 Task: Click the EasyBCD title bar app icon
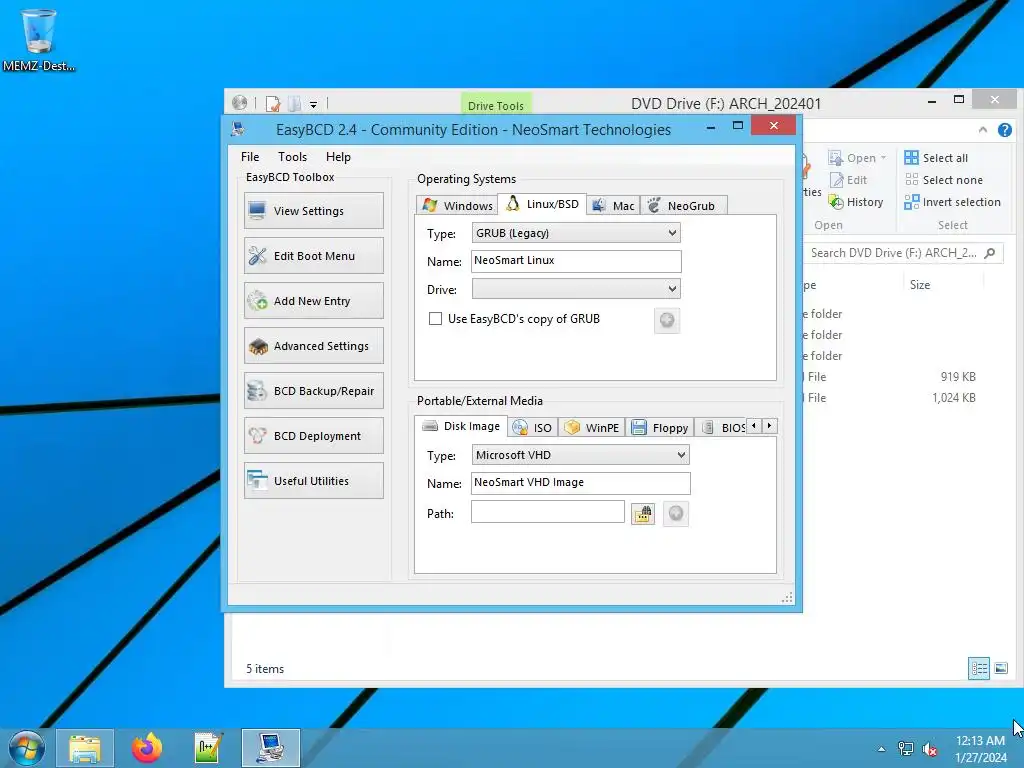click(239, 129)
